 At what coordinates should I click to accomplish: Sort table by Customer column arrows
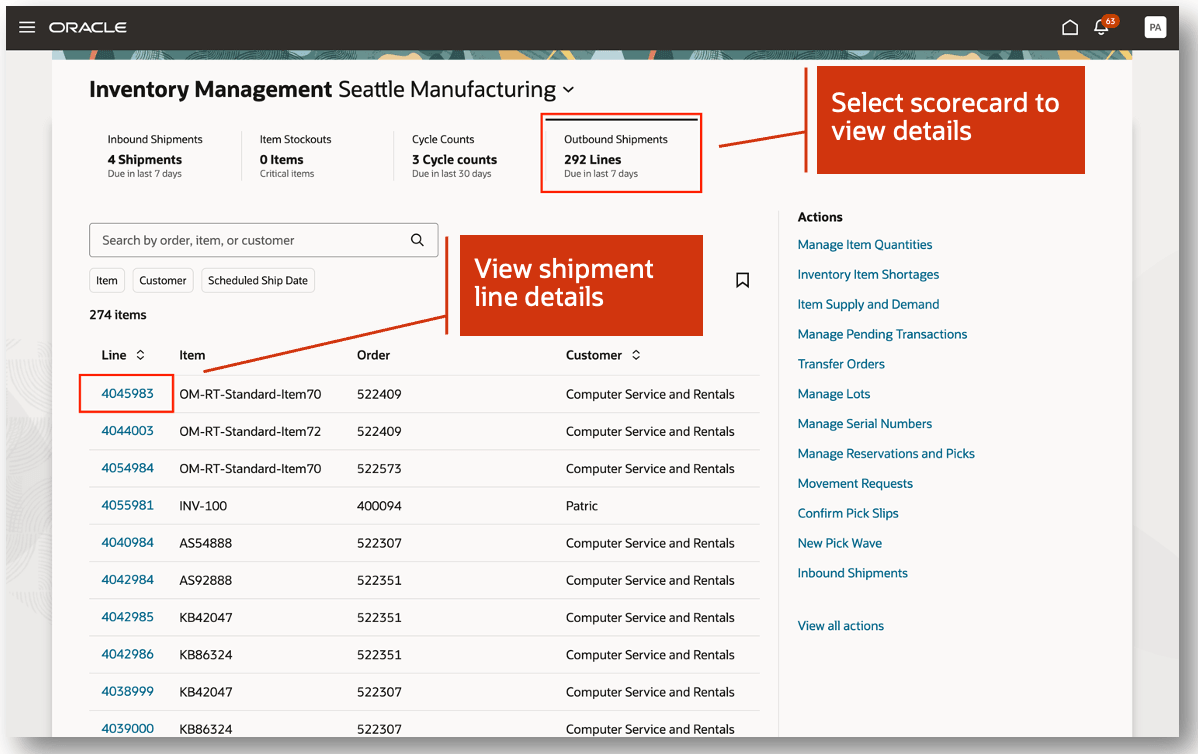pos(636,355)
